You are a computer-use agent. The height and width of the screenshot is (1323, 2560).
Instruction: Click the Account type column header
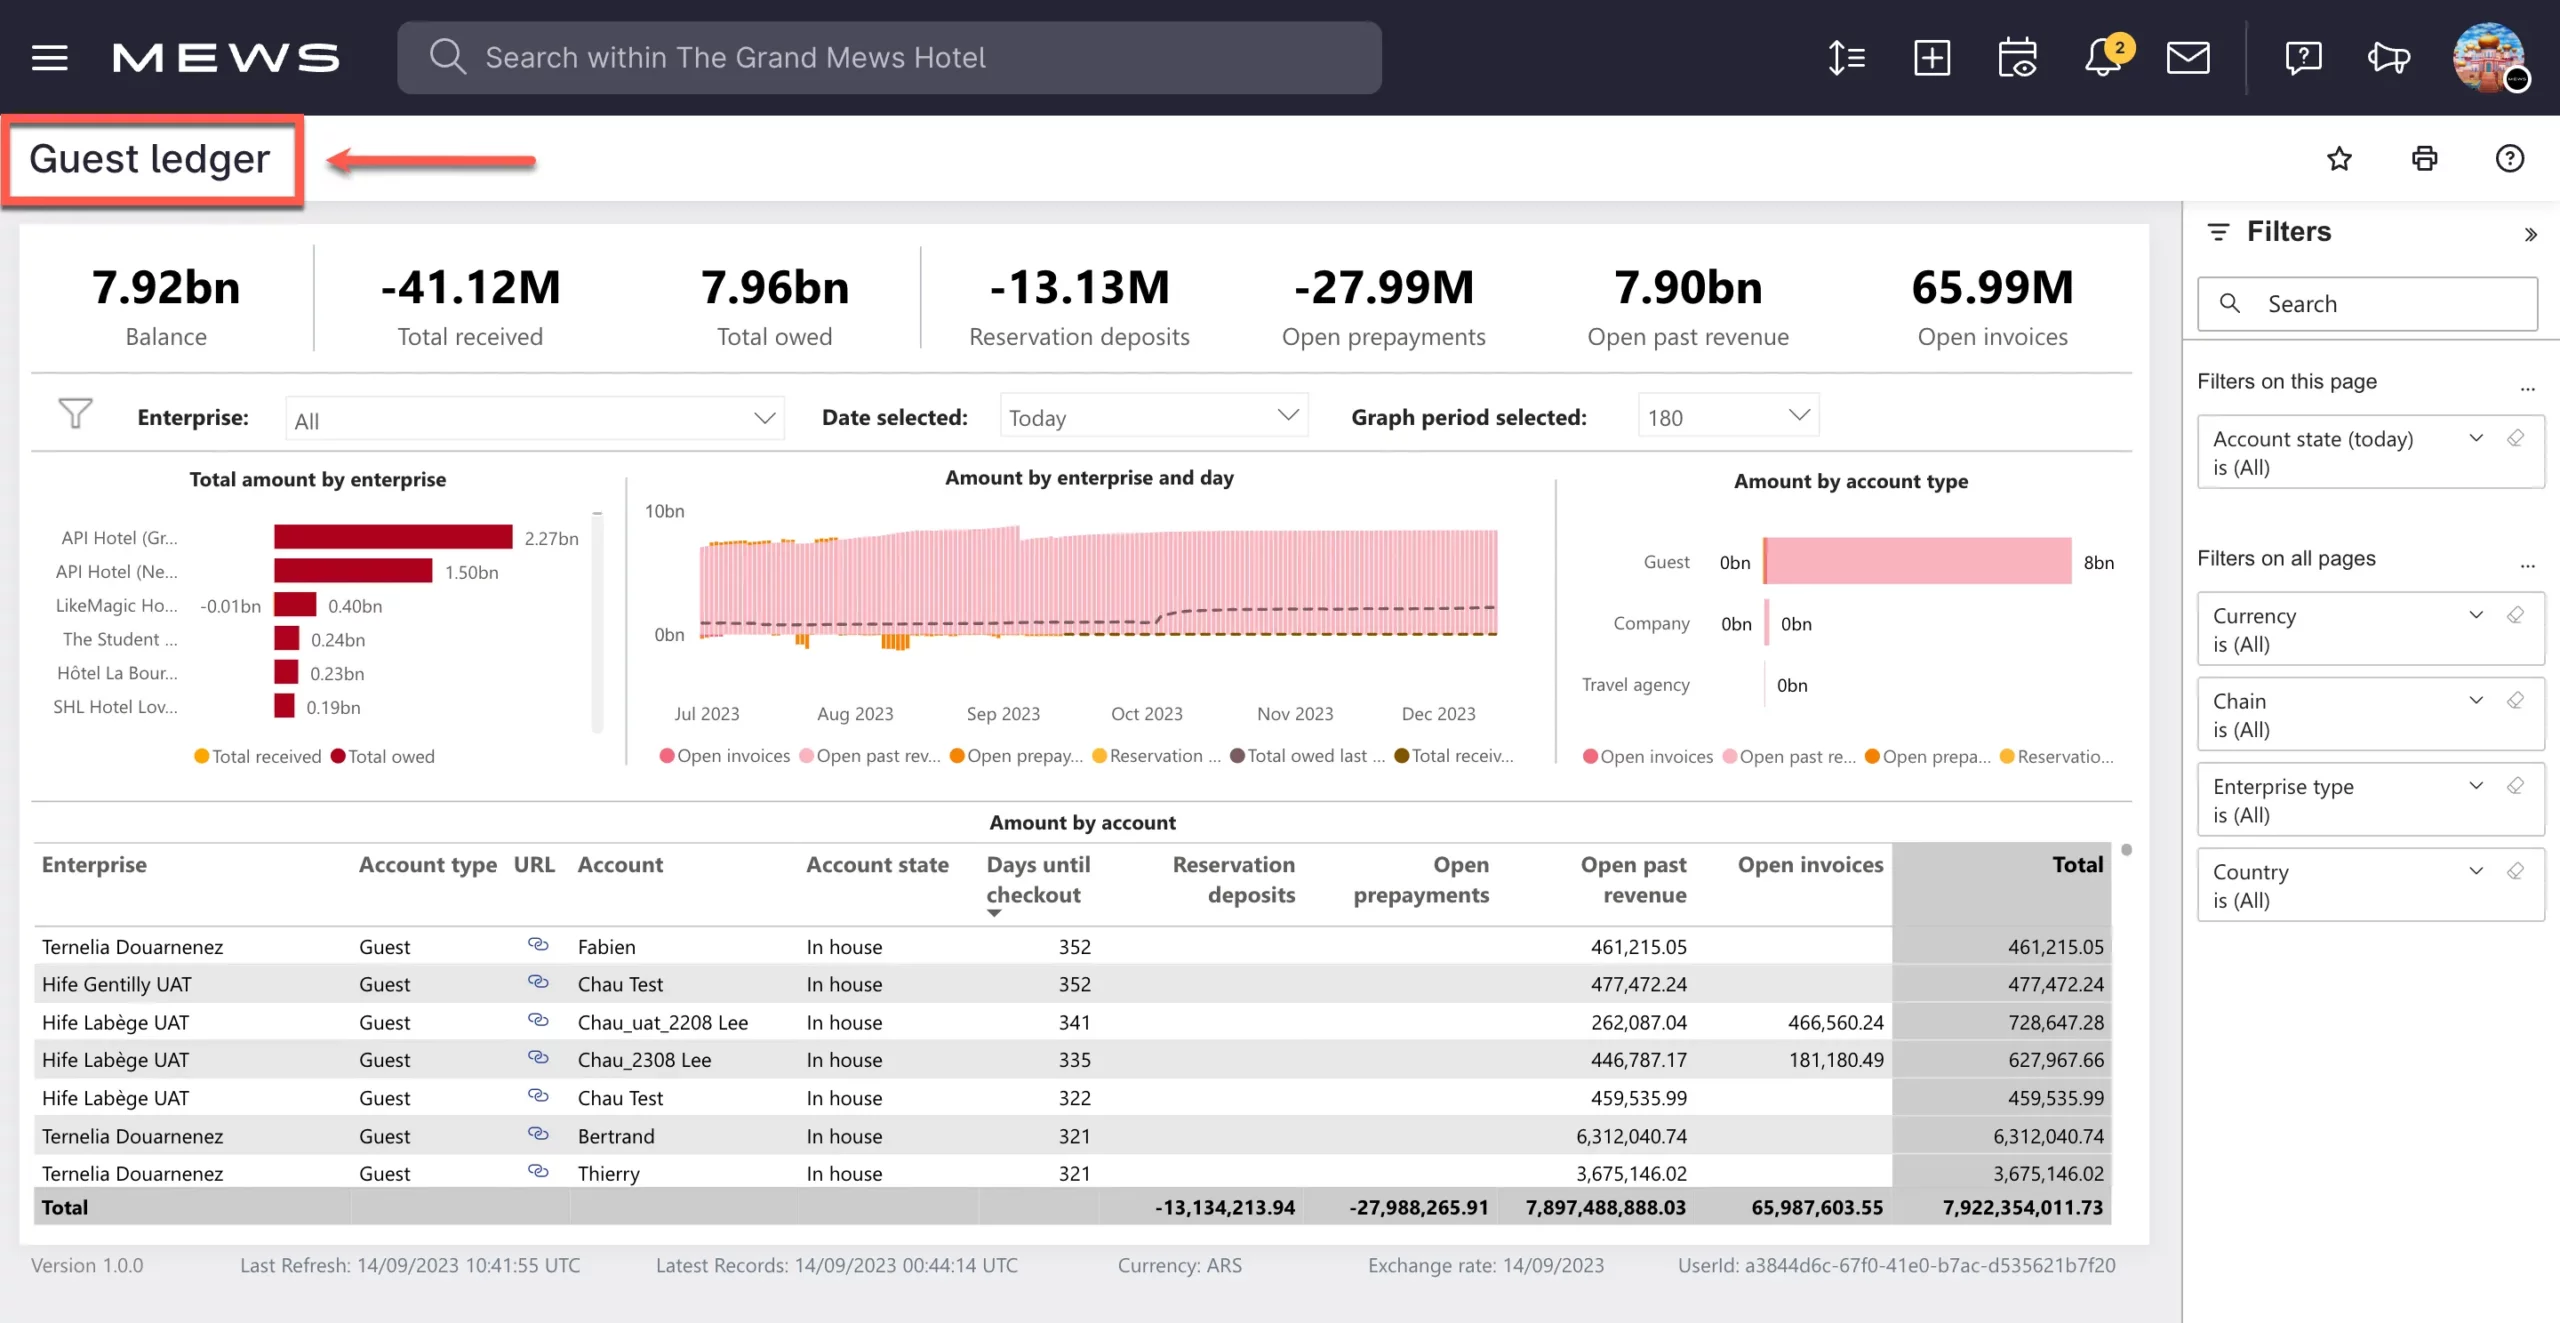pyautogui.click(x=427, y=865)
